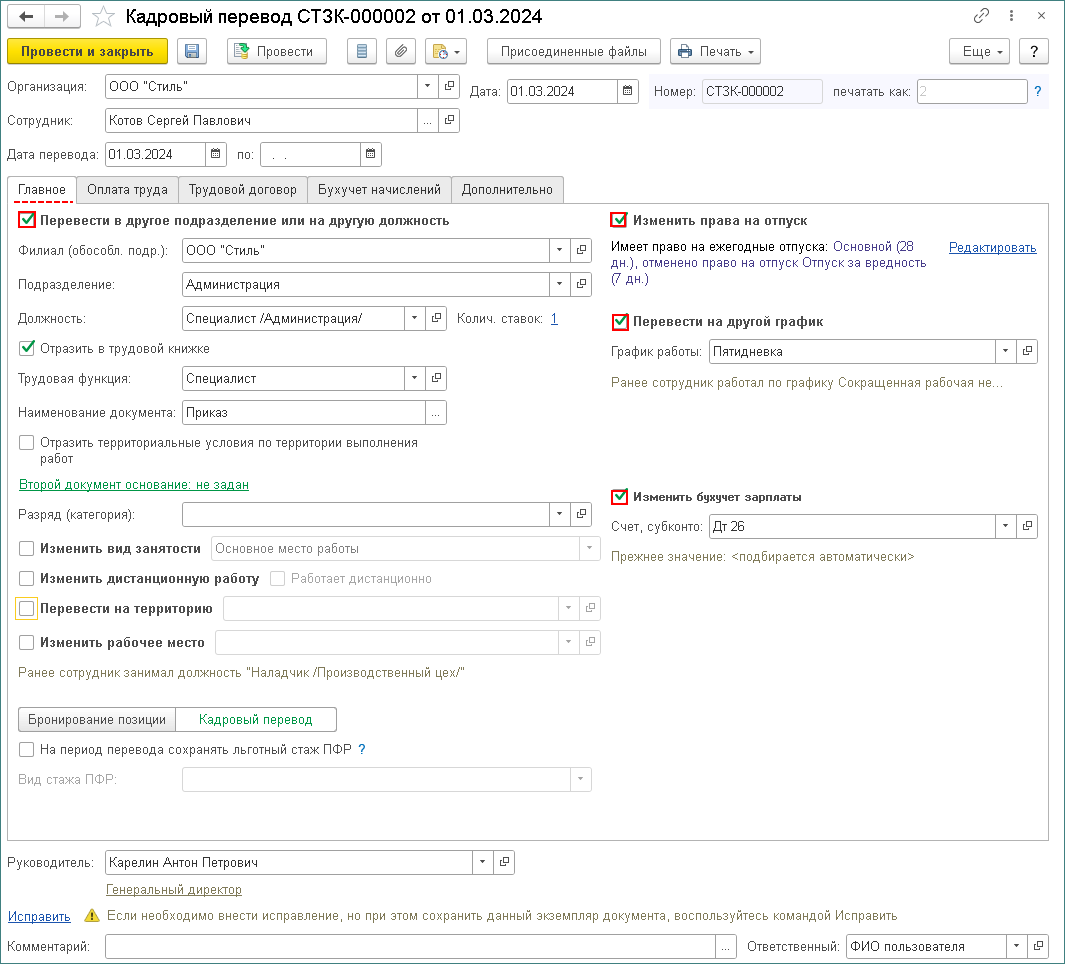This screenshot has width=1065, height=964.
Task: Expand the Филиал dropdown list
Action: [560, 250]
